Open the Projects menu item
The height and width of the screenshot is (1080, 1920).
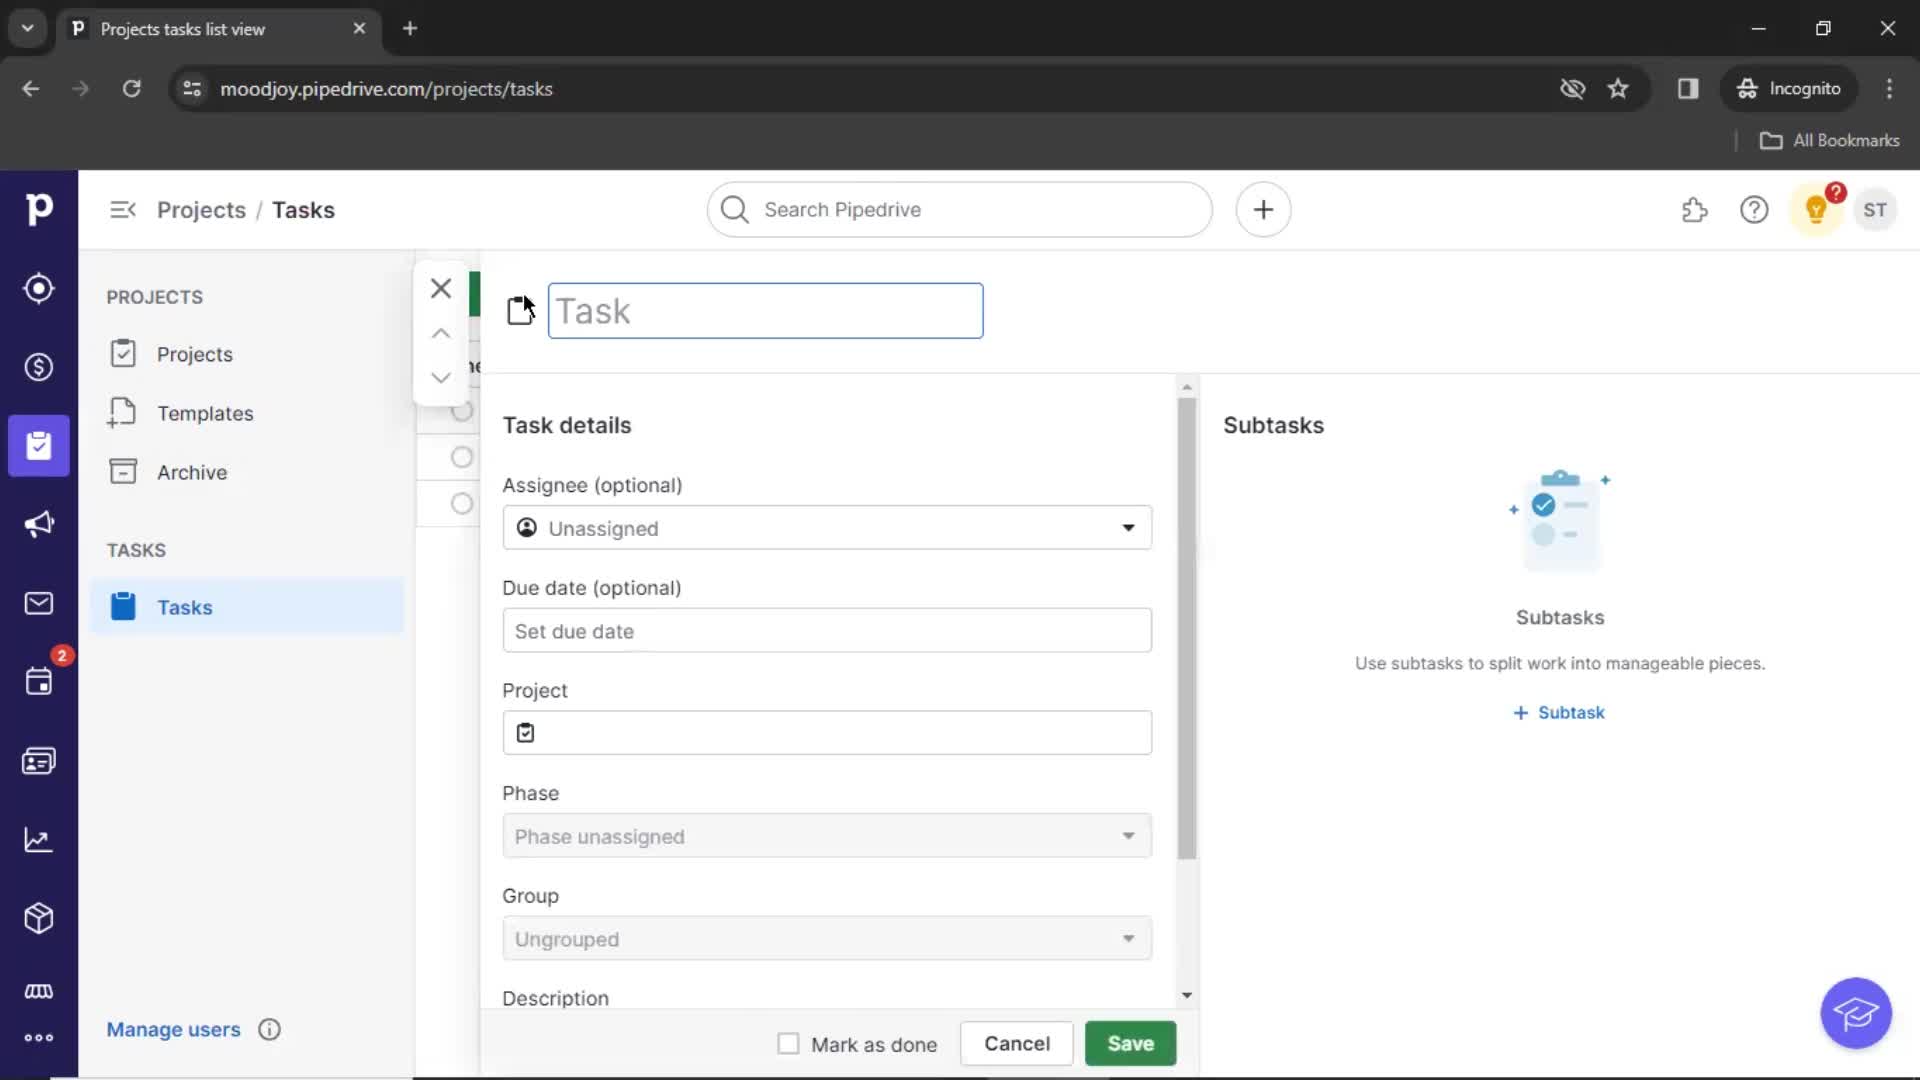(194, 353)
